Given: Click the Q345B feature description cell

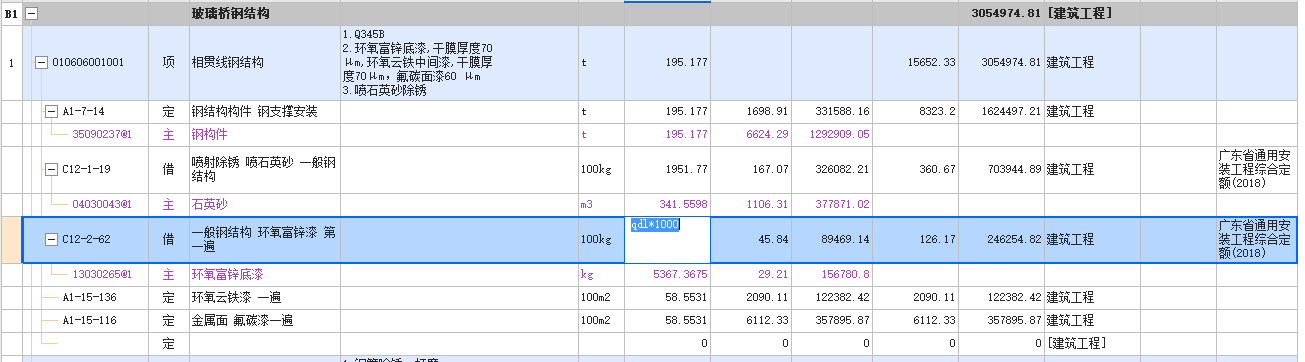Looking at the screenshot, I should point(458,62).
